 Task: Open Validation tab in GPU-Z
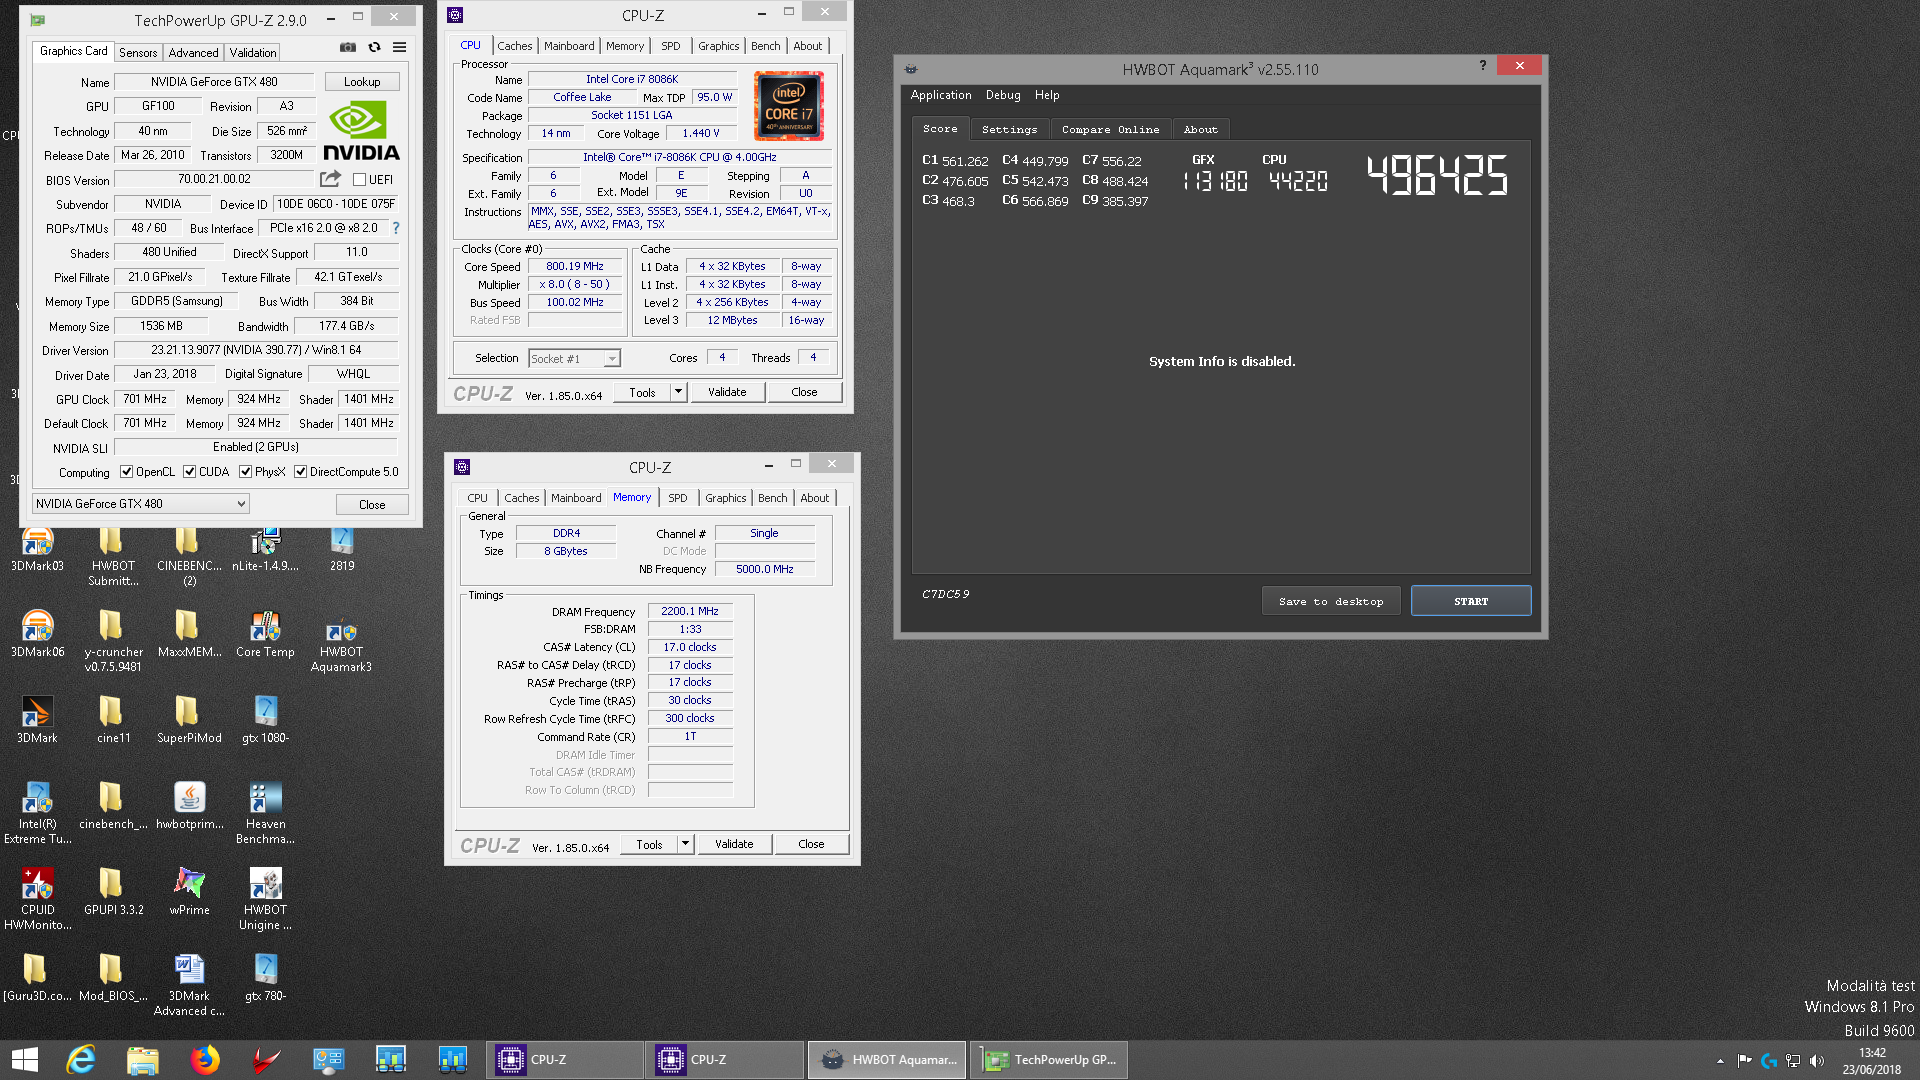click(252, 53)
